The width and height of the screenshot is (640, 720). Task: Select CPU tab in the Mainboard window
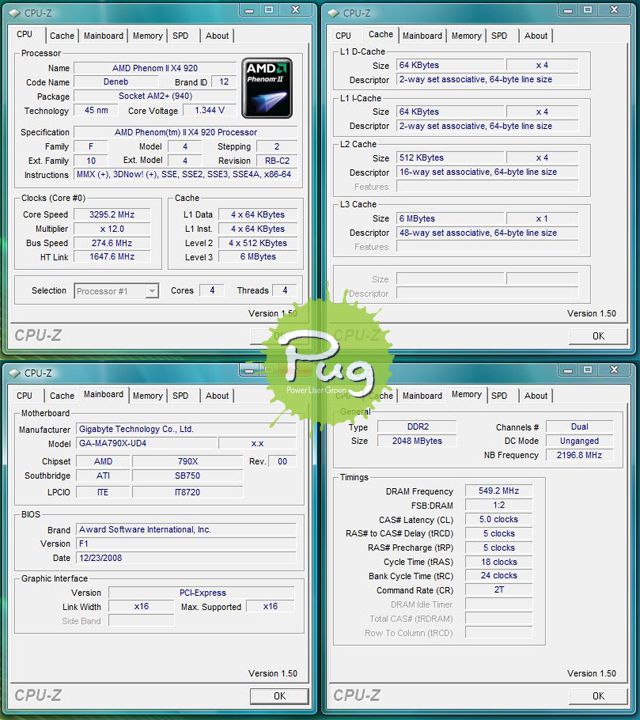(24, 396)
